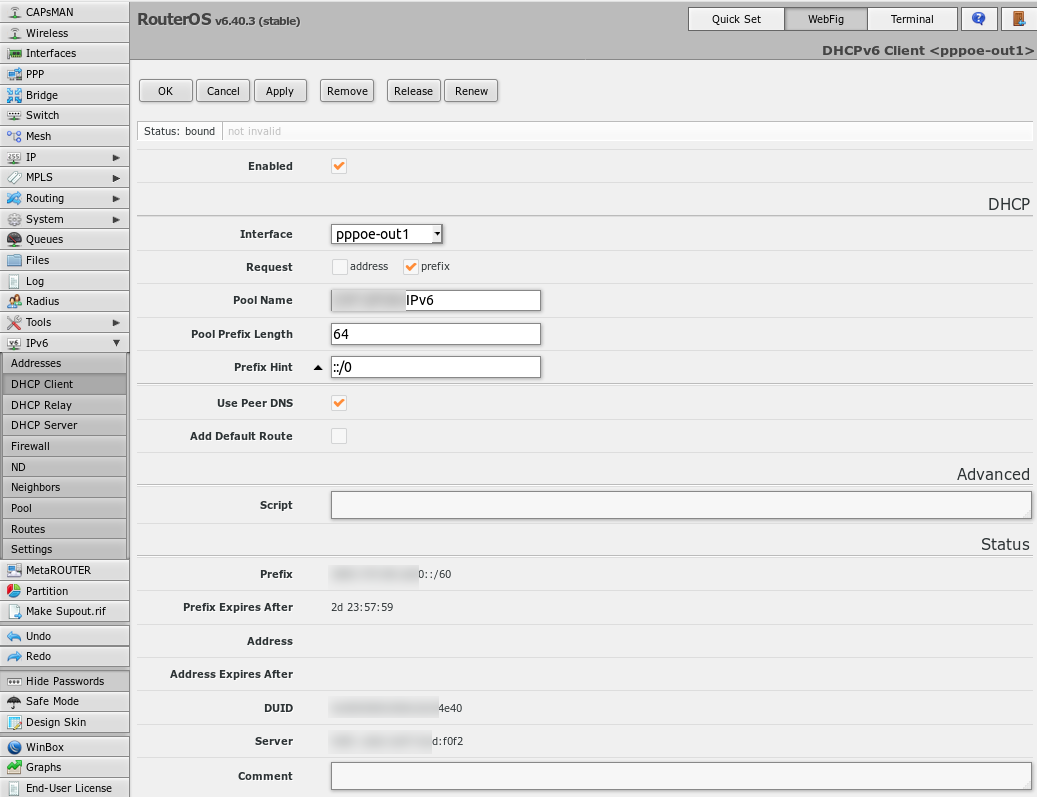Switch to Terminal tab
The height and width of the screenshot is (797, 1037).
[912, 19]
